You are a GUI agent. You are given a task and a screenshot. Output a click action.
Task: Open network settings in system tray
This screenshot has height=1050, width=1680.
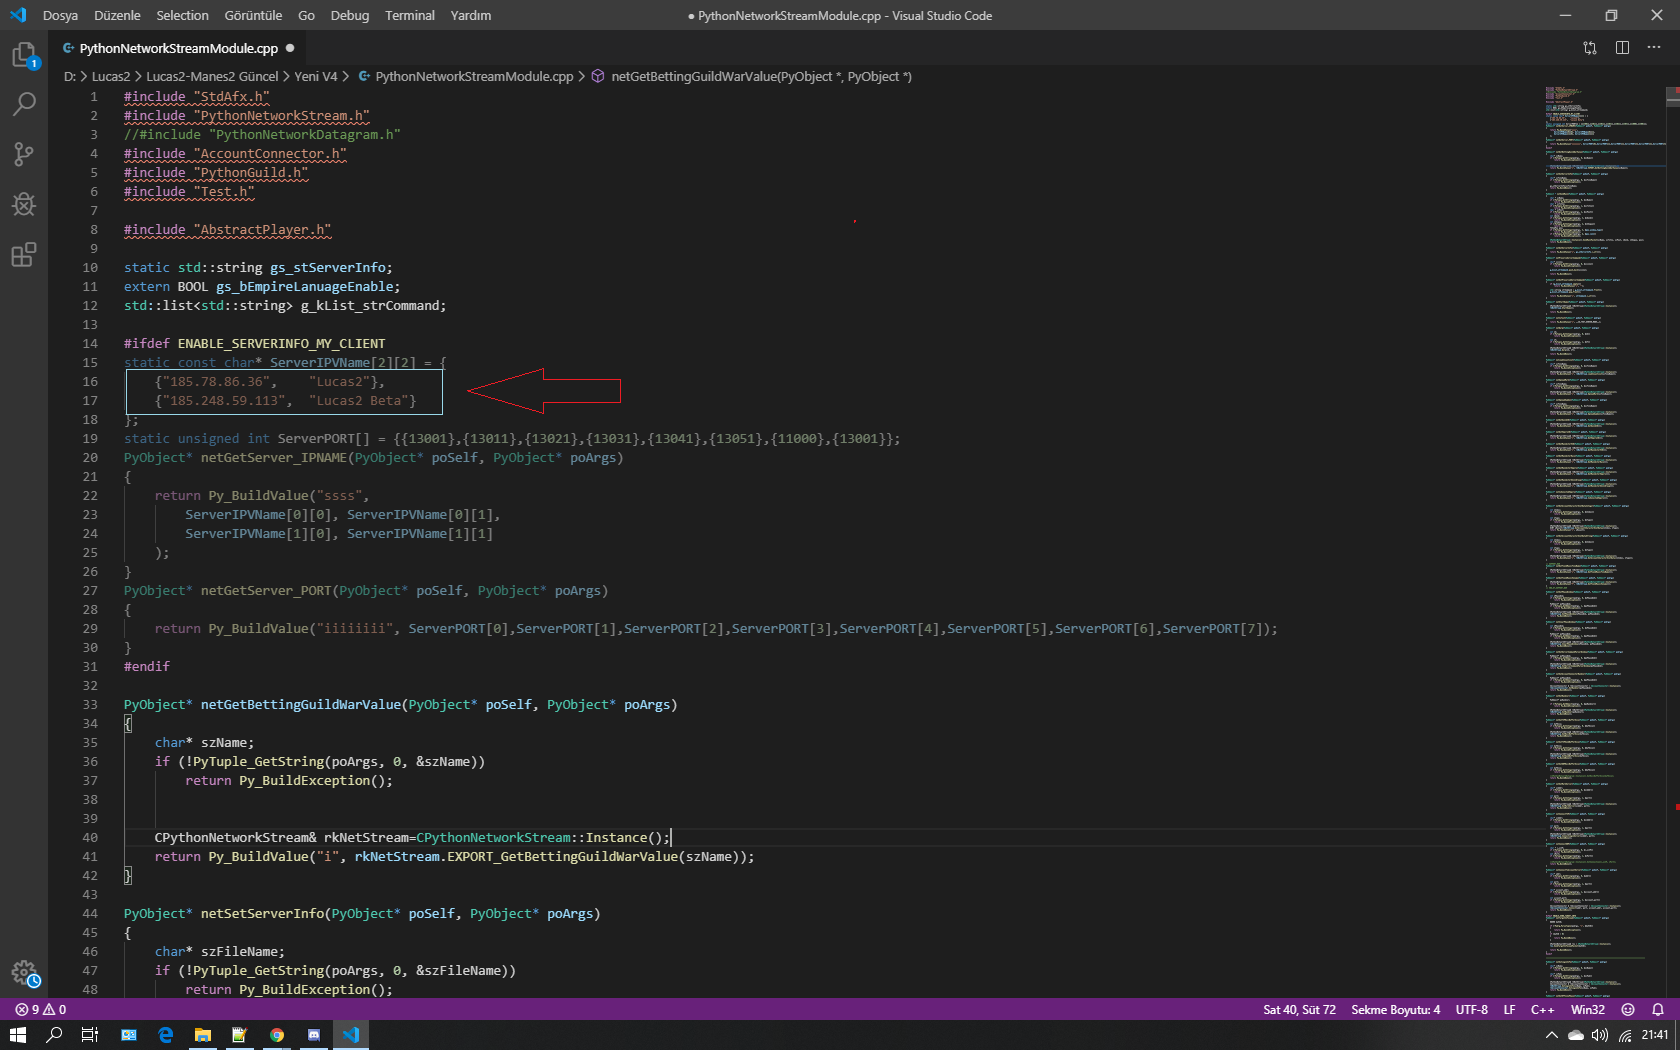[x=1626, y=1035]
